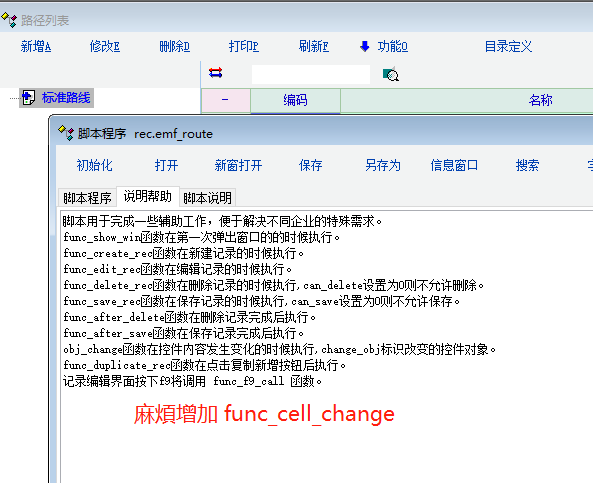593x483 pixels.
Task: Click 另存为 to save script as
Action: coord(383,165)
